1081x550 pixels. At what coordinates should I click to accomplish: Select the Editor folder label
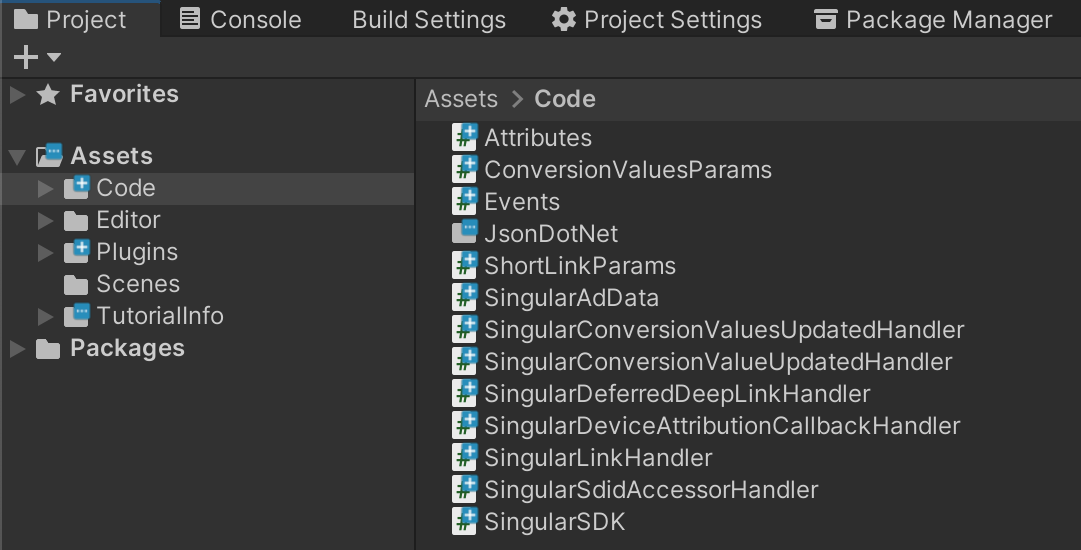[128, 220]
